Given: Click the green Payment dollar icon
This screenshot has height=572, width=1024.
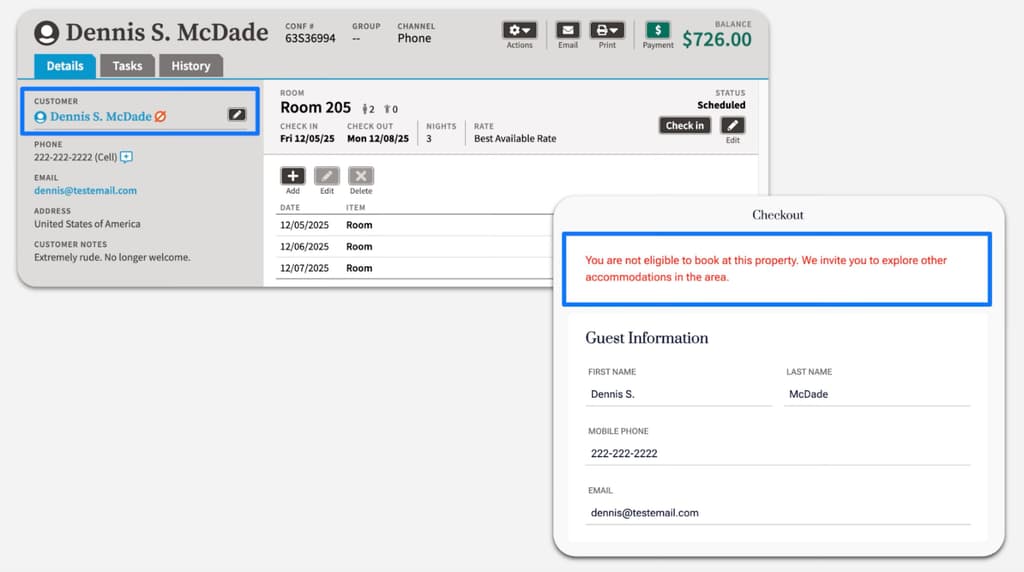Looking at the screenshot, I should point(658,30).
